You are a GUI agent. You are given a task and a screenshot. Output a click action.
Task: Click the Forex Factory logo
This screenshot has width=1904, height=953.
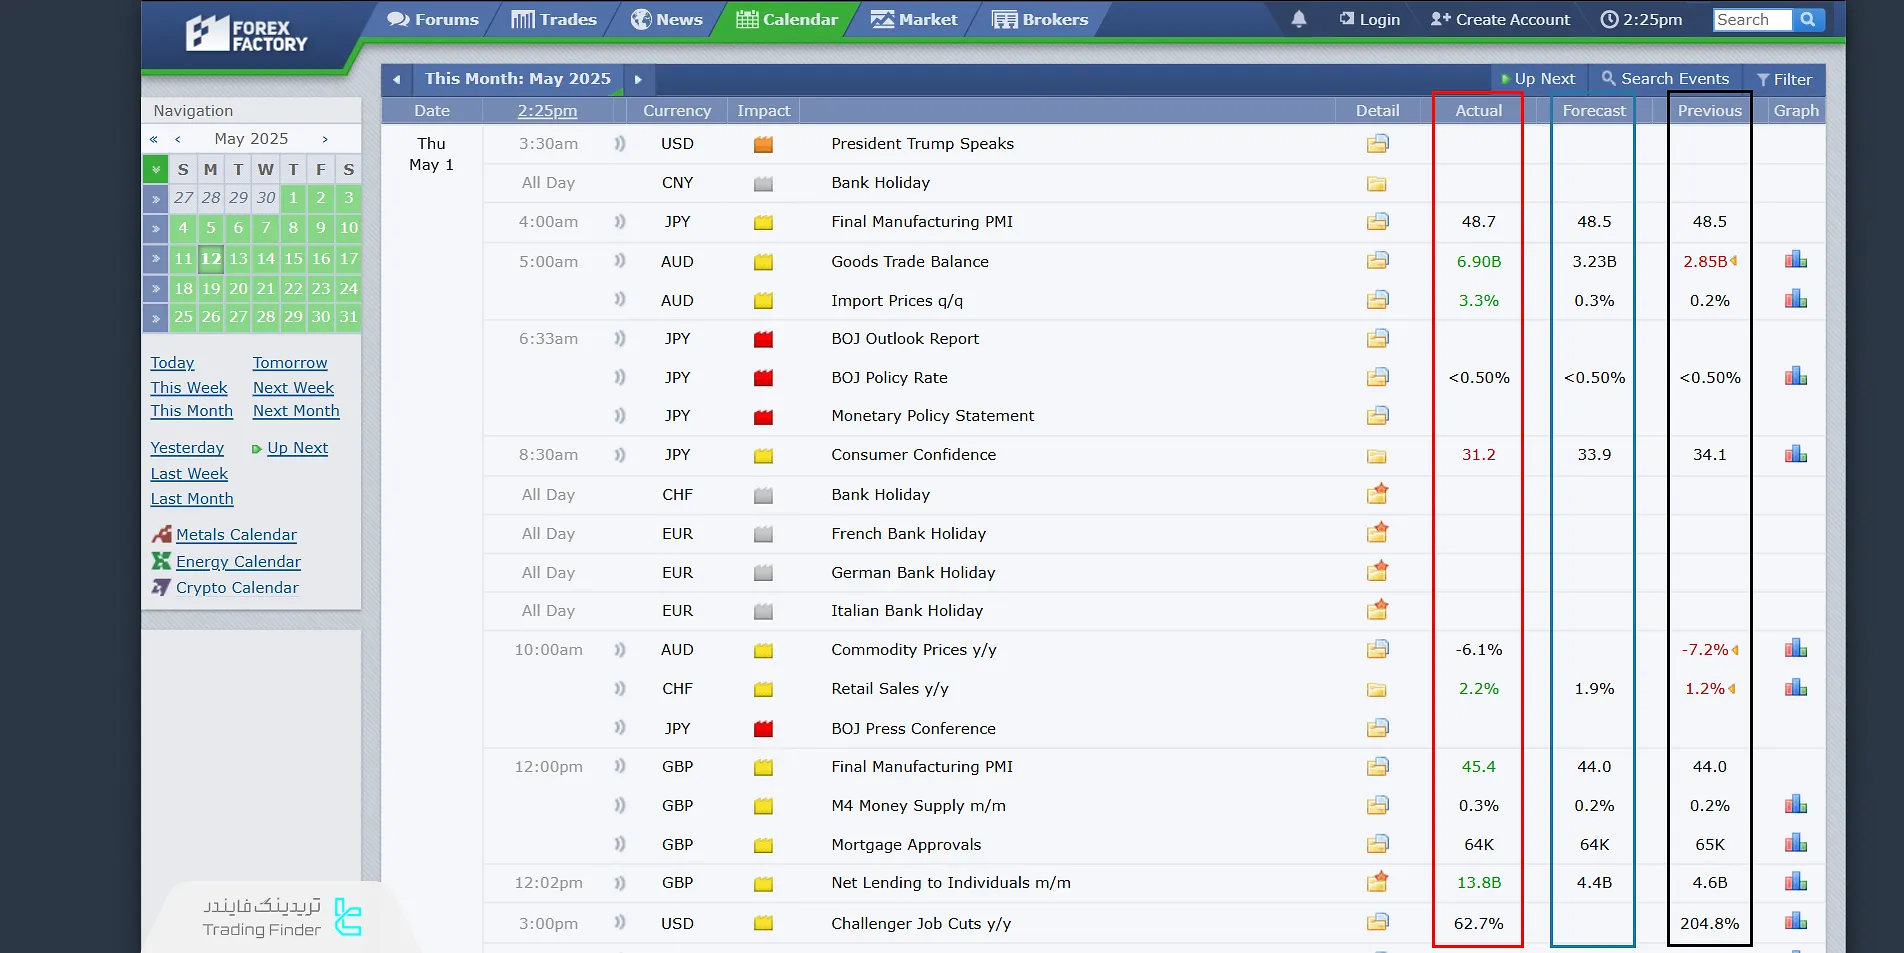(x=247, y=35)
